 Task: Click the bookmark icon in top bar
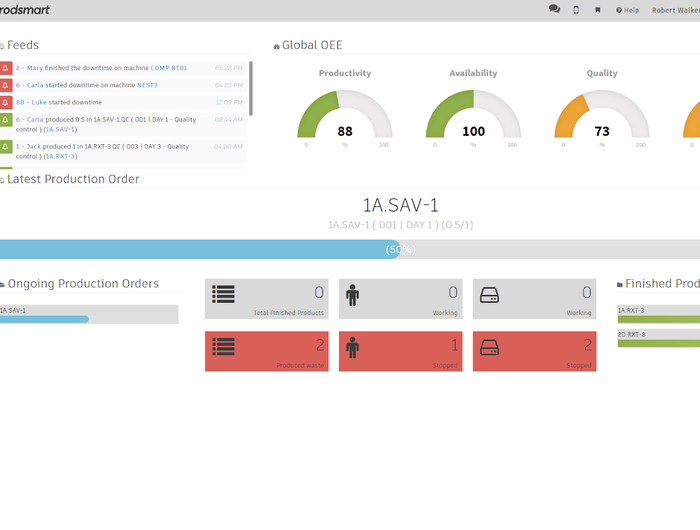pyautogui.click(x=597, y=10)
